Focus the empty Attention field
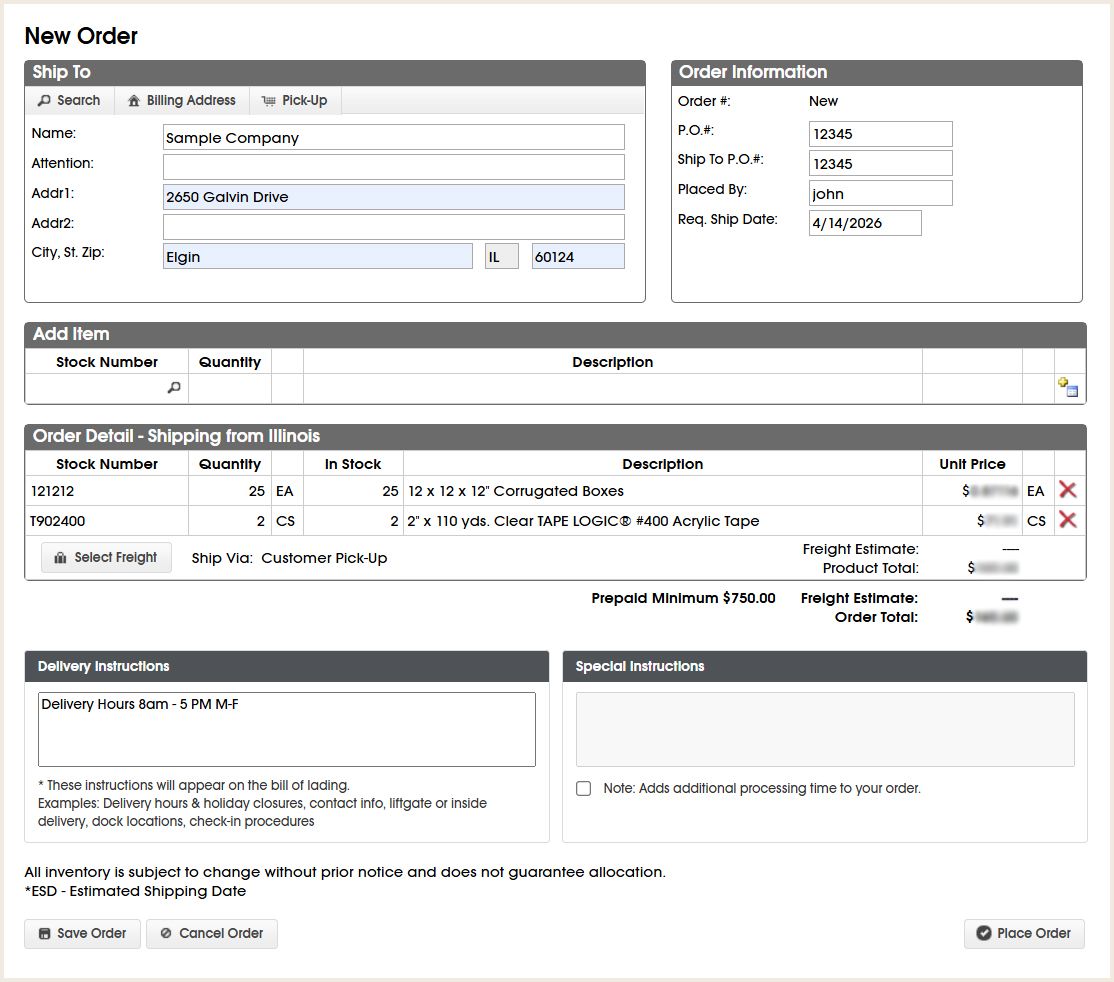 (x=394, y=167)
